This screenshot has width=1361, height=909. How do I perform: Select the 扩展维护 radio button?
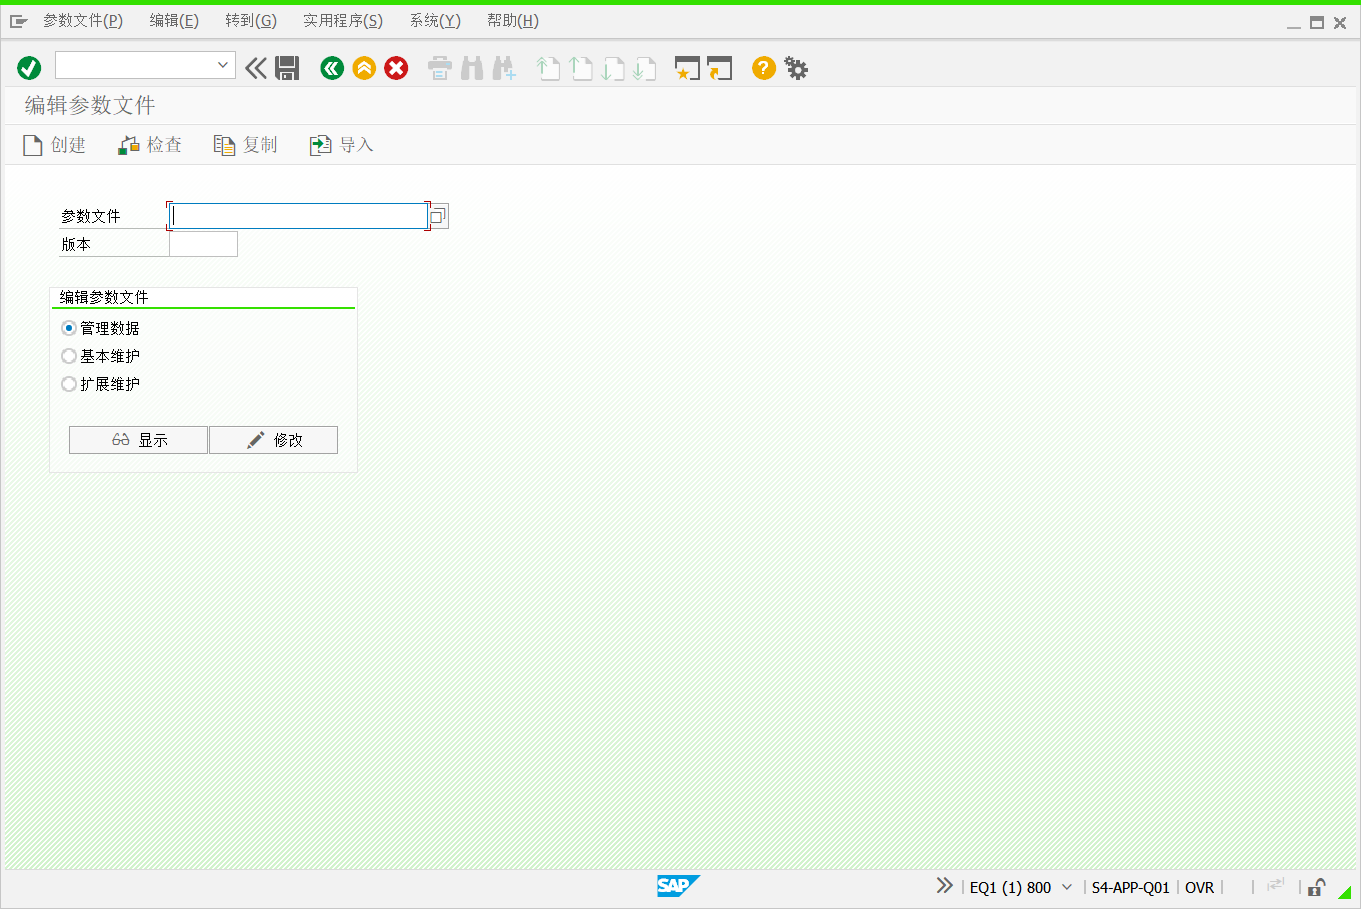pyautogui.click(x=69, y=384)
